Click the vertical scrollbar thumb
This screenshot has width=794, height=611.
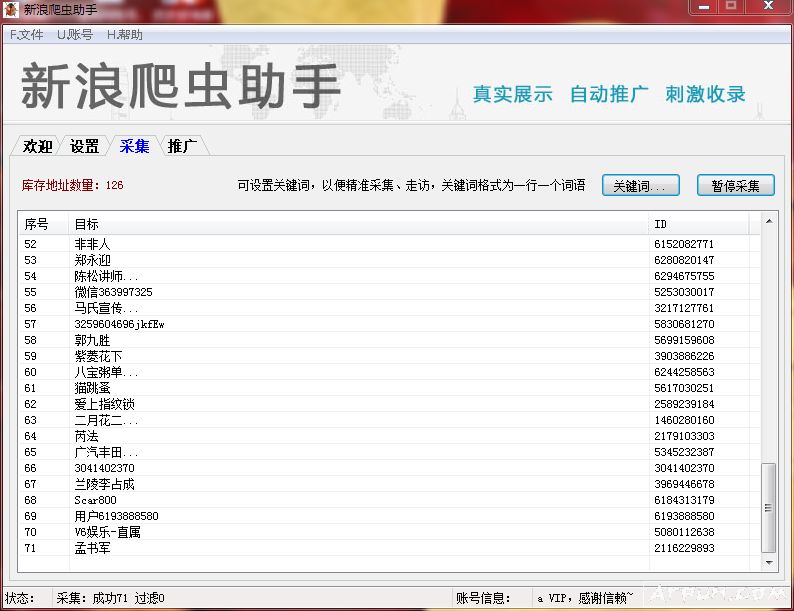tap(768, 507)
